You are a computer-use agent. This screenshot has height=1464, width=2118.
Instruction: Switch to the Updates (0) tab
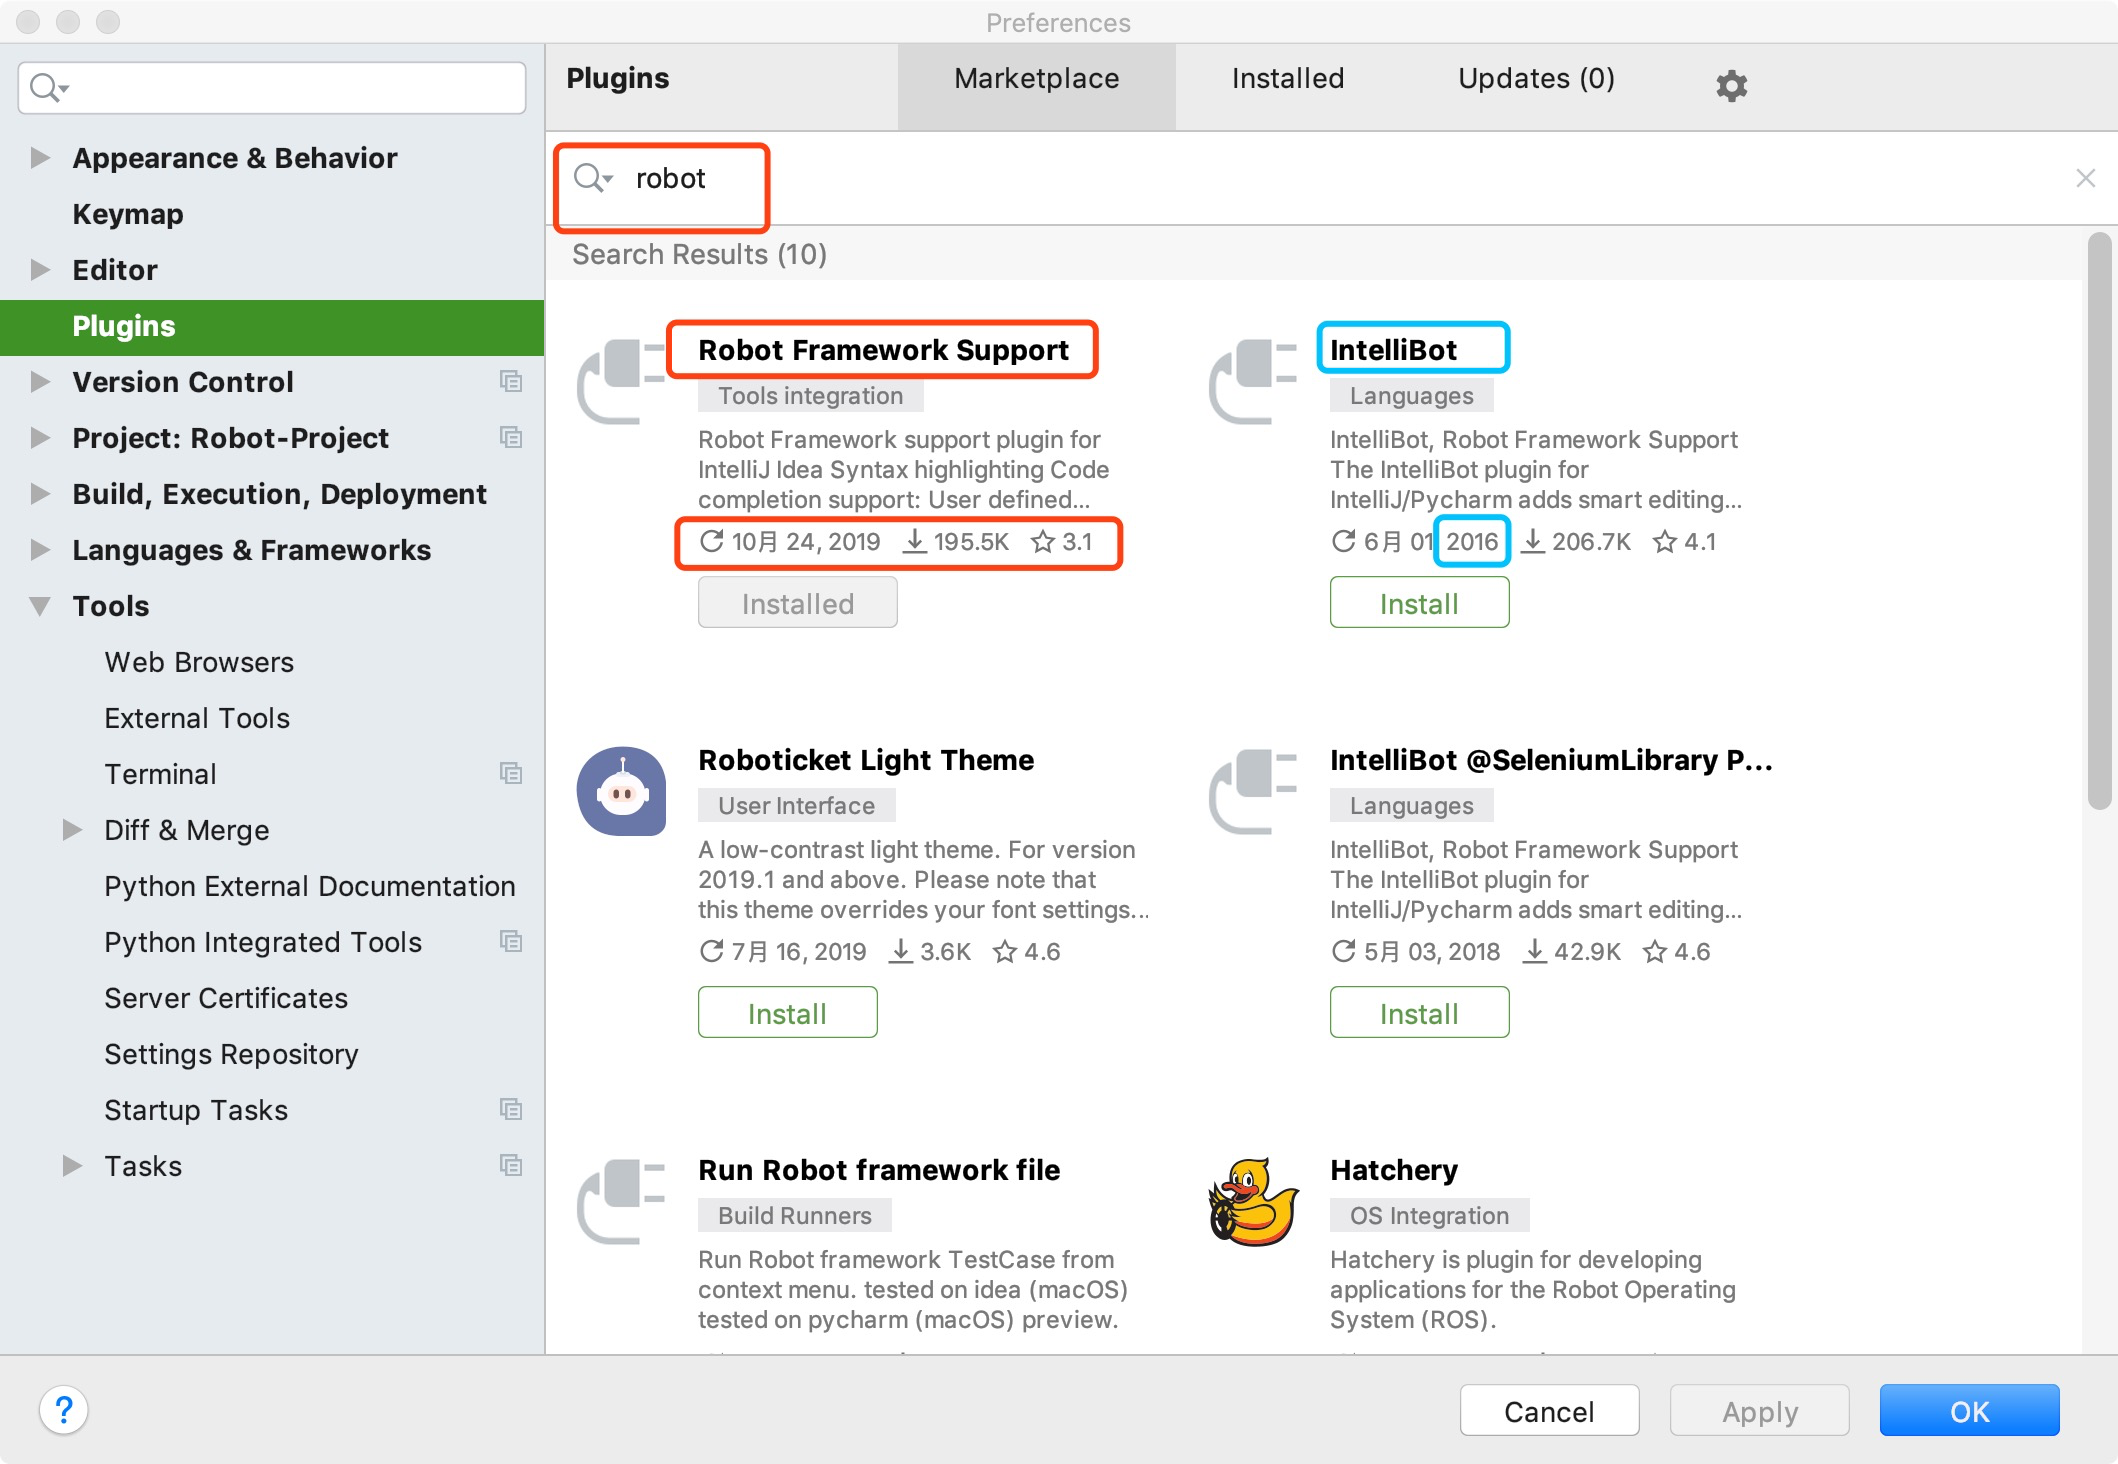(x=1536, y=79)
